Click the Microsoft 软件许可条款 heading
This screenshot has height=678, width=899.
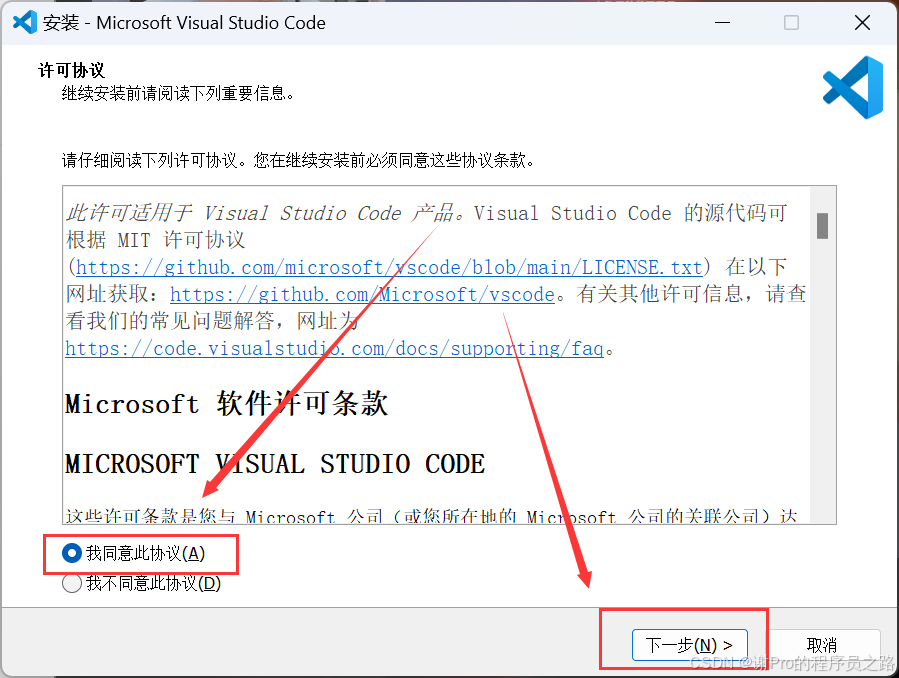tap(226, 403)
